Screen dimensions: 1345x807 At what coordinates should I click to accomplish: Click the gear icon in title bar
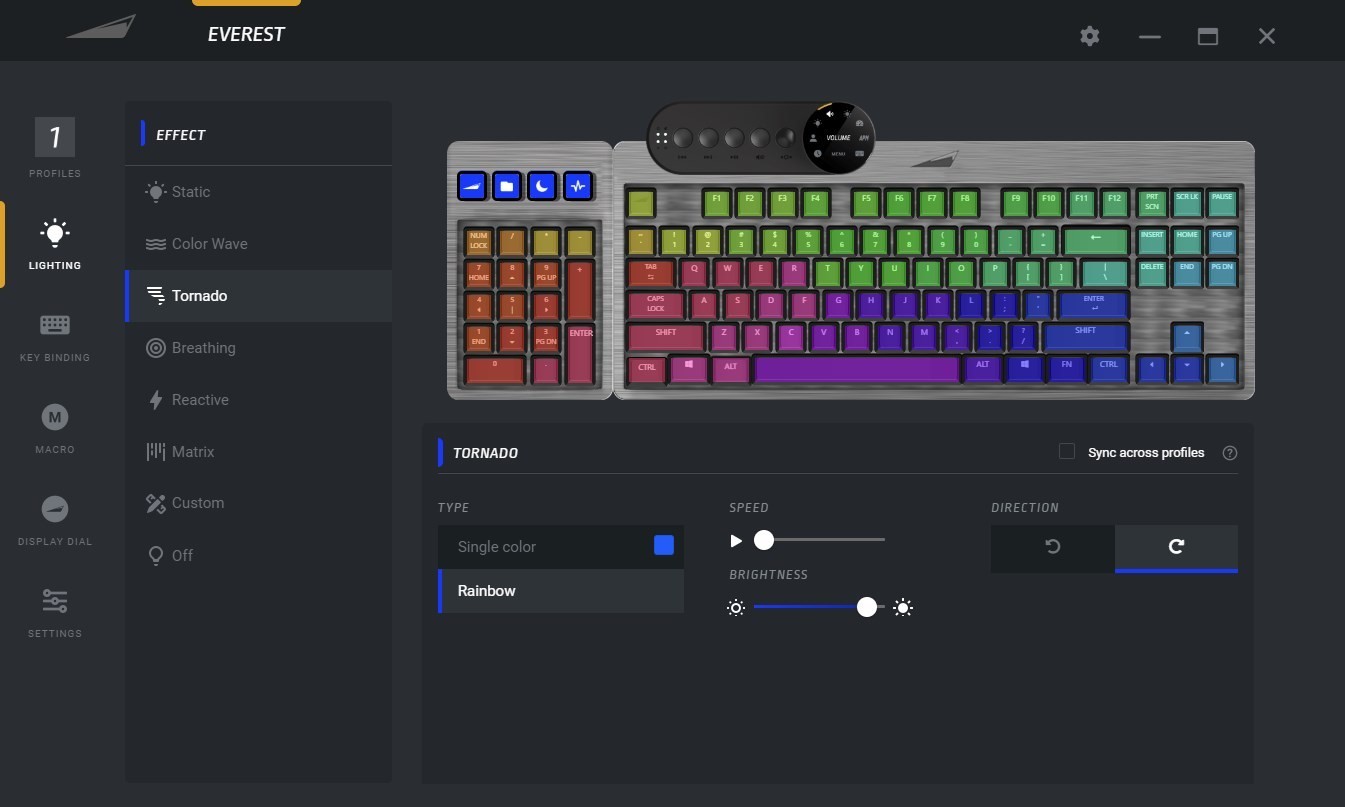pos(1090,36)
